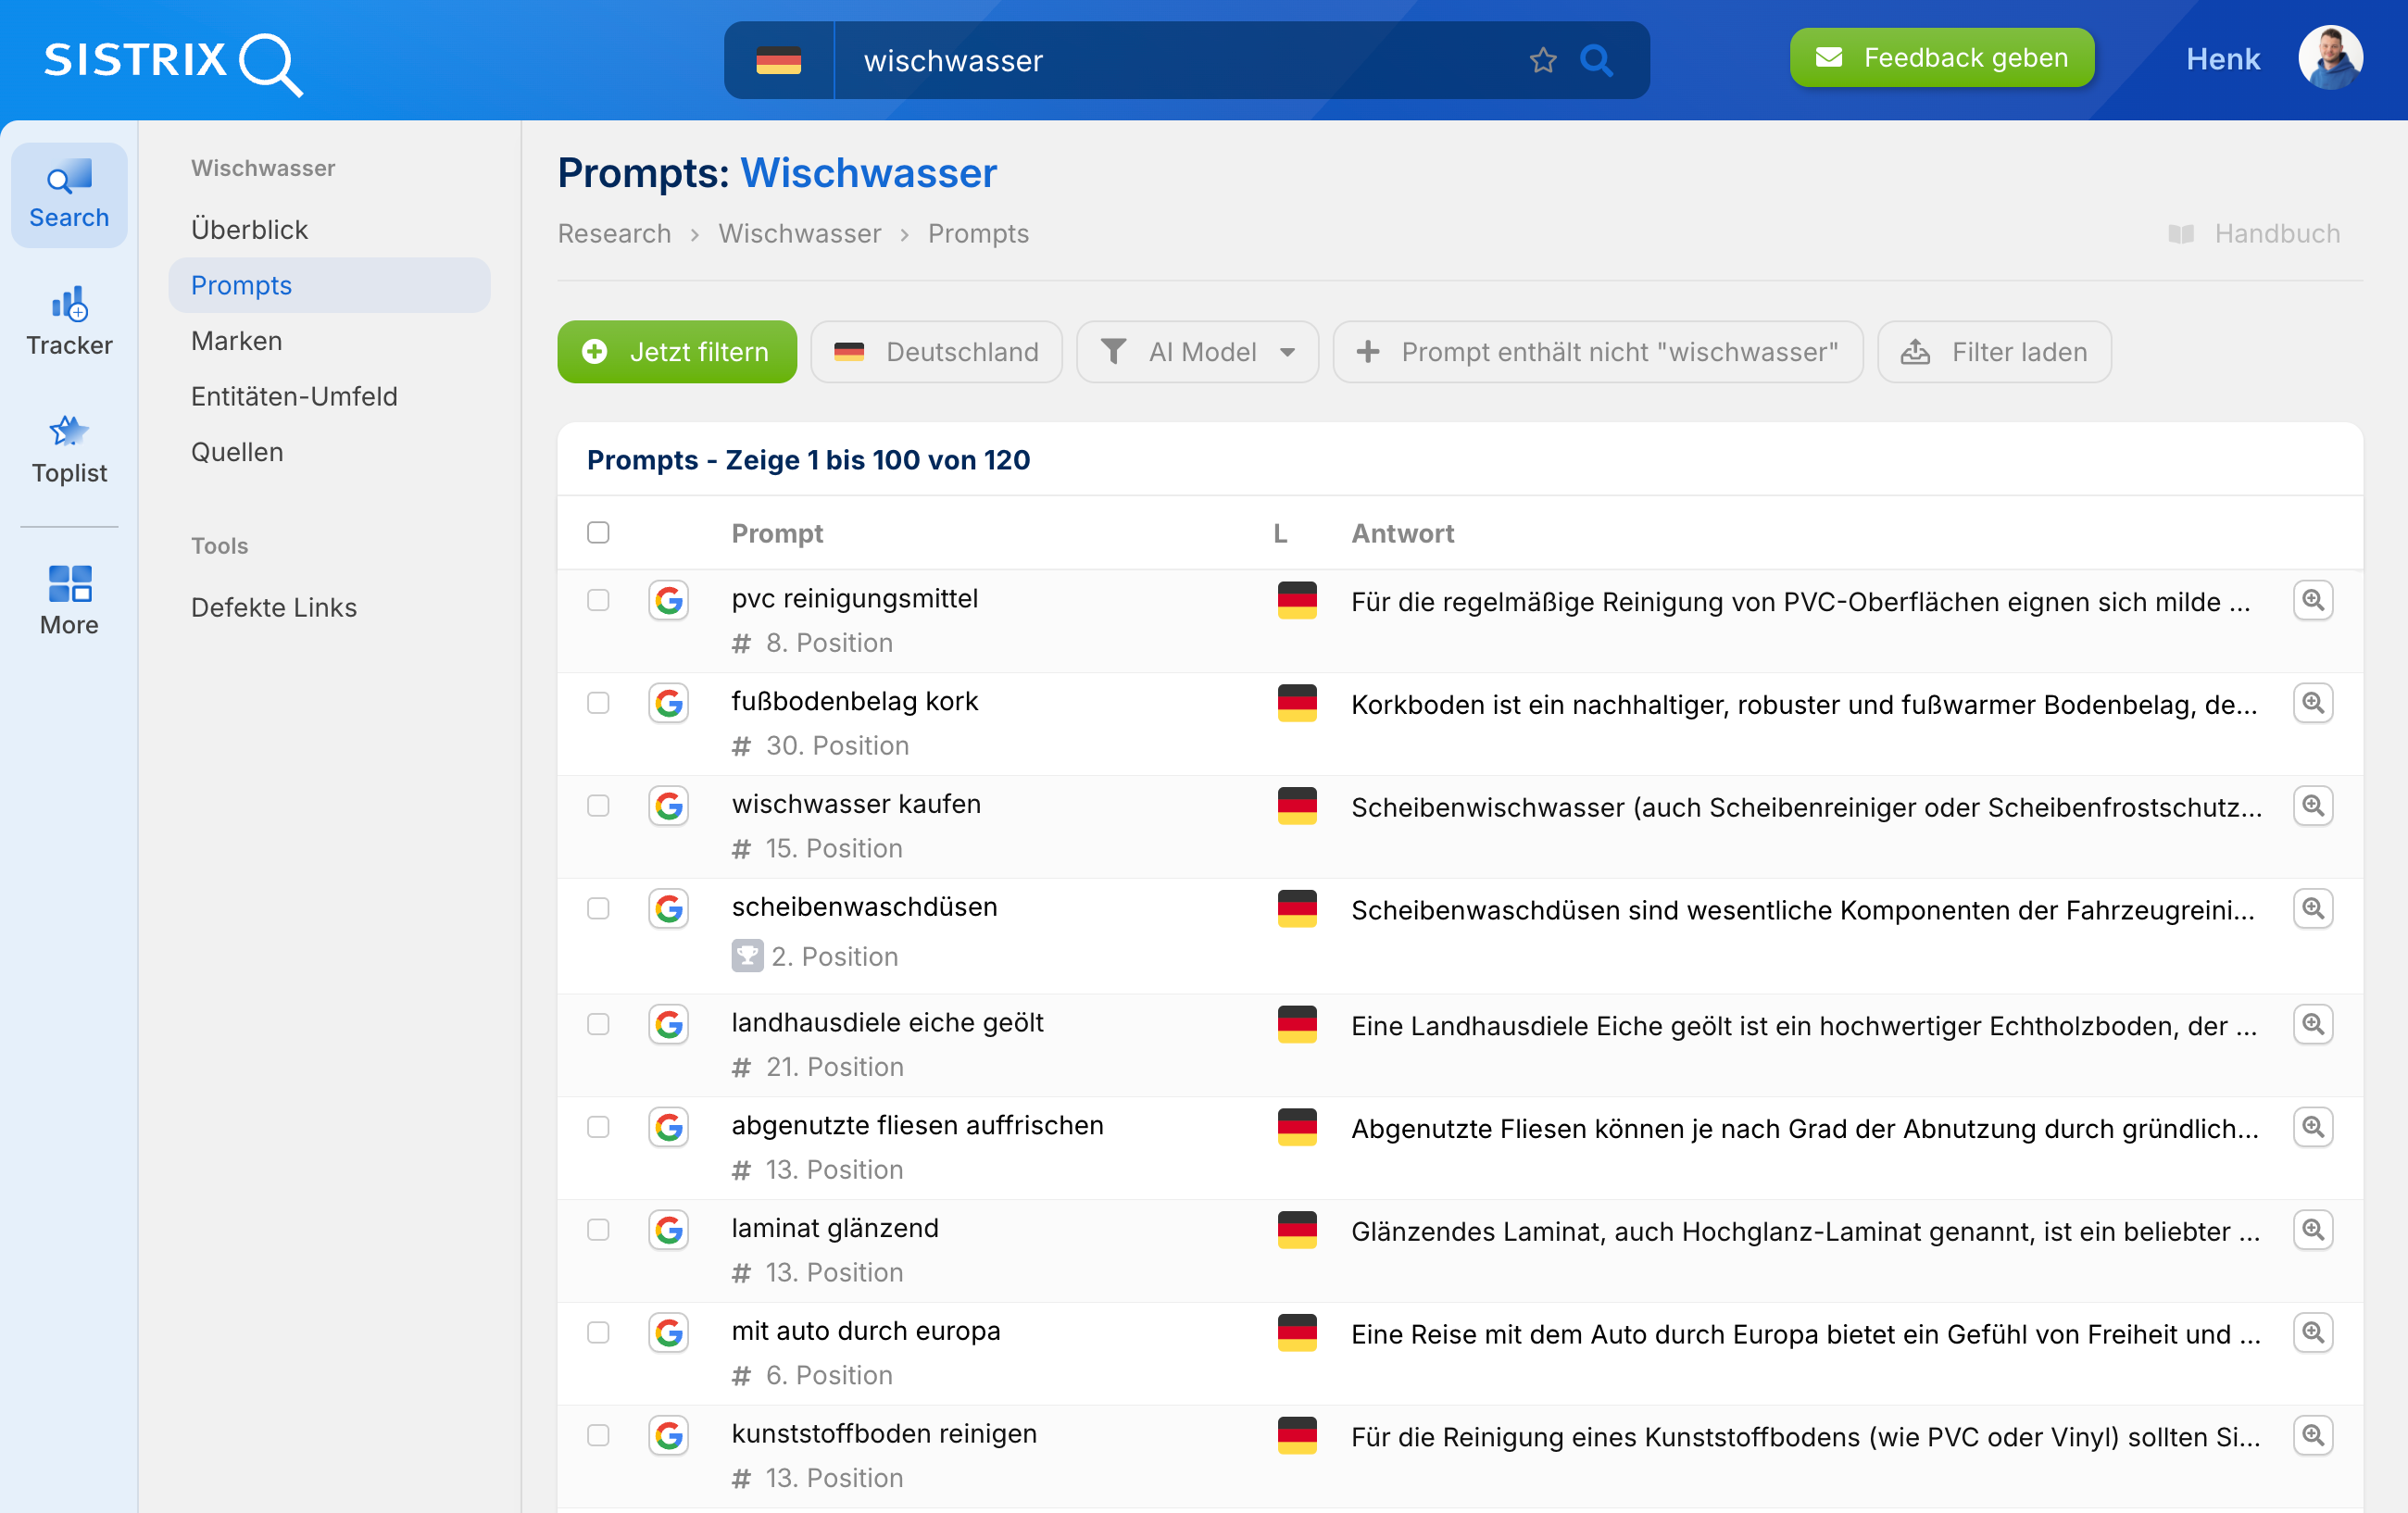Click the Google icon next to 'wischwasser kaufen'
The image size is (2408, 1513).
pos(668,806)
